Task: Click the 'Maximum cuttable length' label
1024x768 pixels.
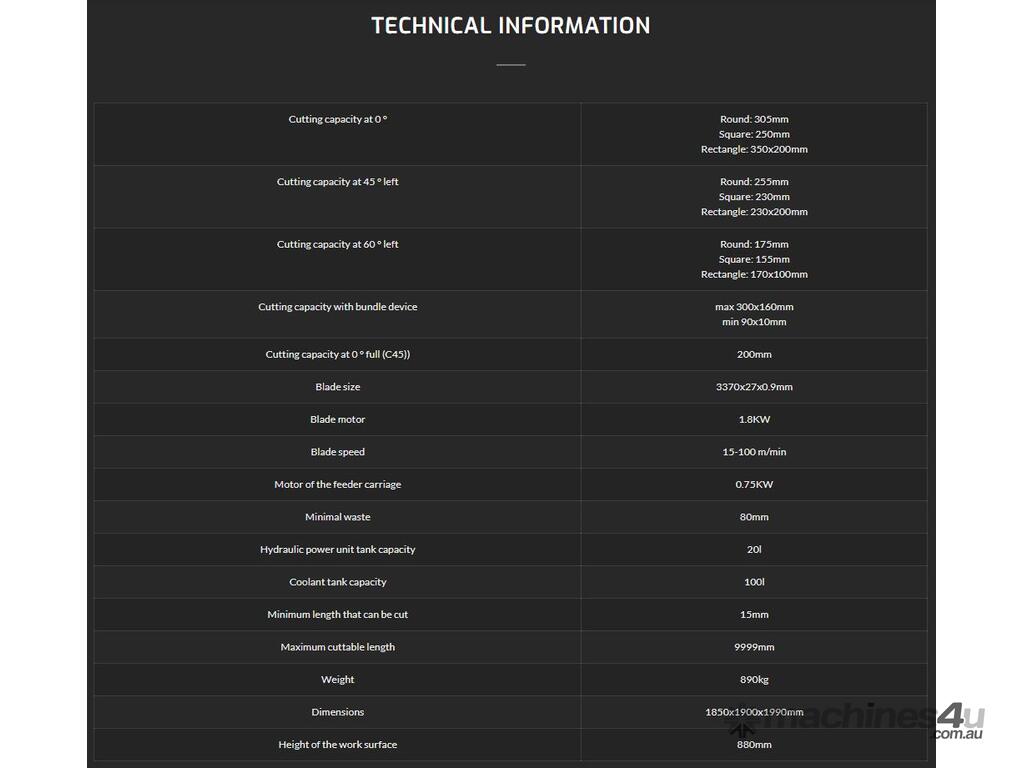Action: (x=338, y=647)
